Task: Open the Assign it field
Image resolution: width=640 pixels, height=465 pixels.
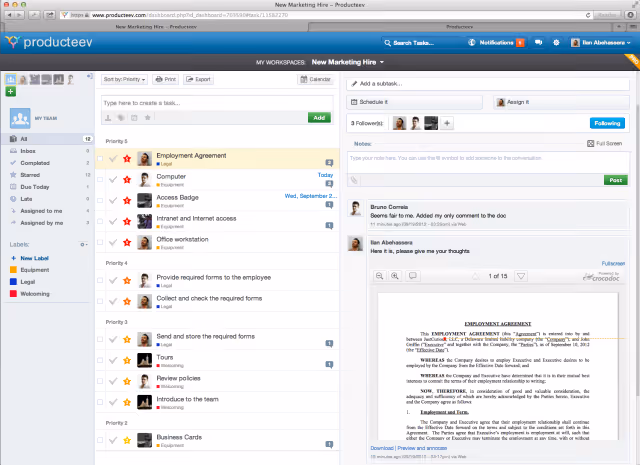Action: pyautogui.click(x=561, y=102)
